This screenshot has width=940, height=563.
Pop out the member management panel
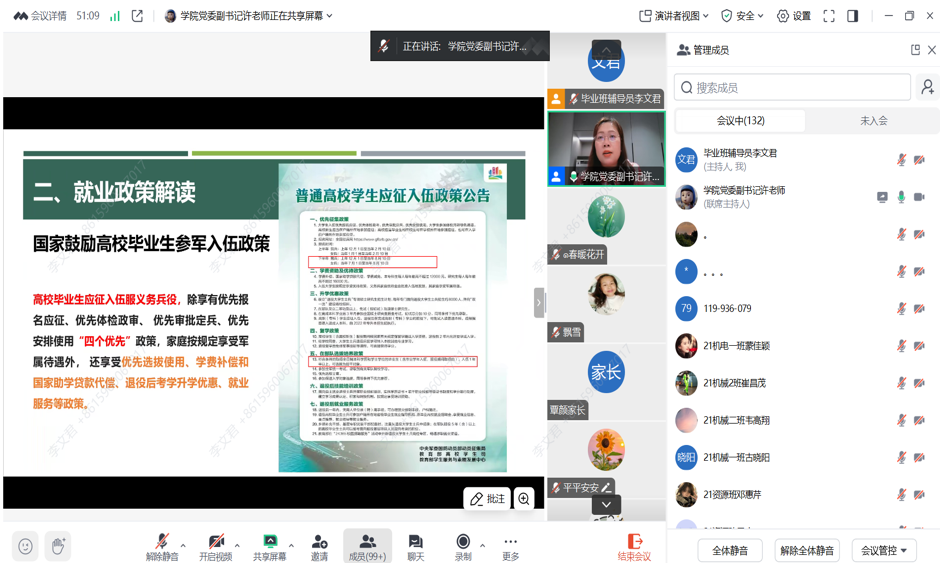click(915, 50)
